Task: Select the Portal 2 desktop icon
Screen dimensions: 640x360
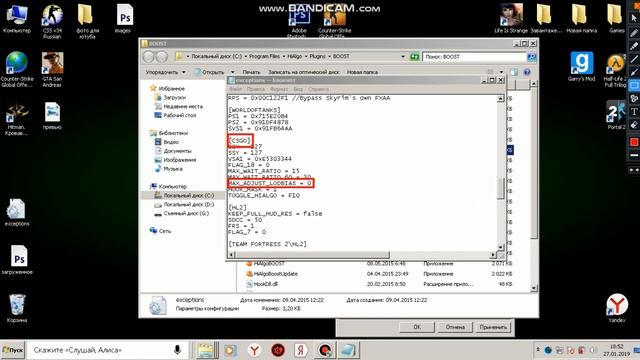Action: [616, 116]
